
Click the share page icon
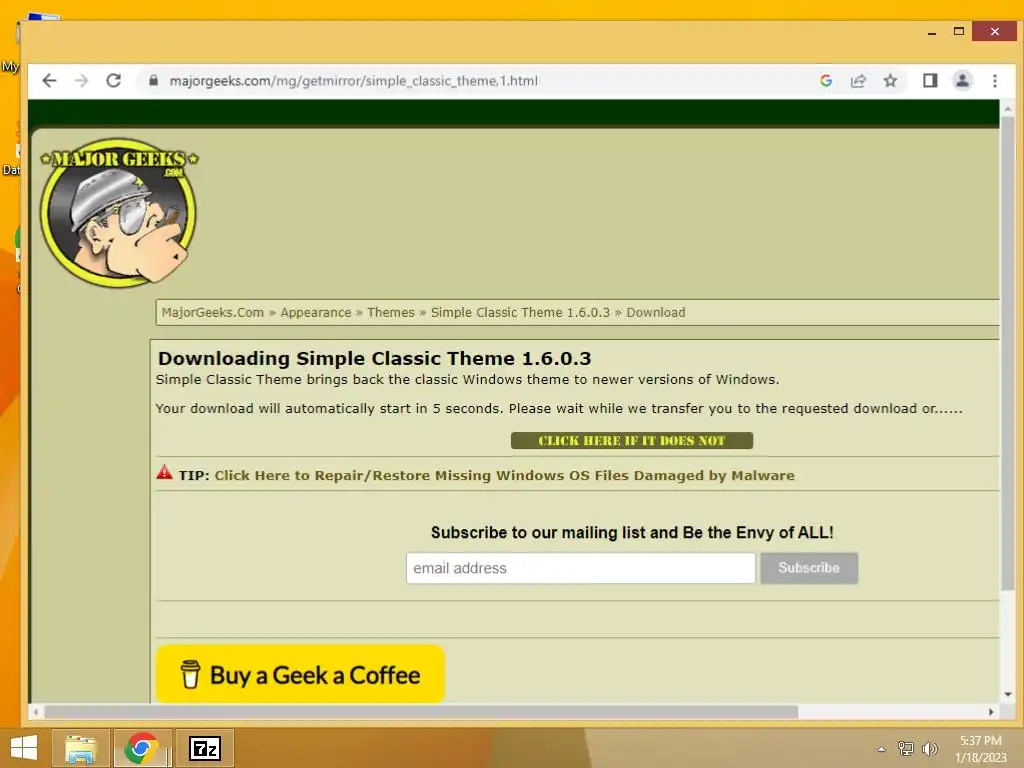[858, 80]
